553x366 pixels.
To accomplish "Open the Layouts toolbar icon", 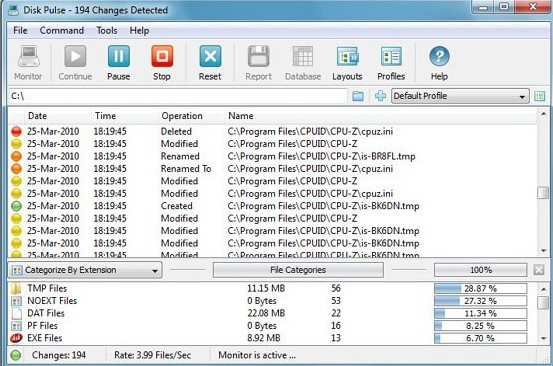I will [x=347, y=56].
